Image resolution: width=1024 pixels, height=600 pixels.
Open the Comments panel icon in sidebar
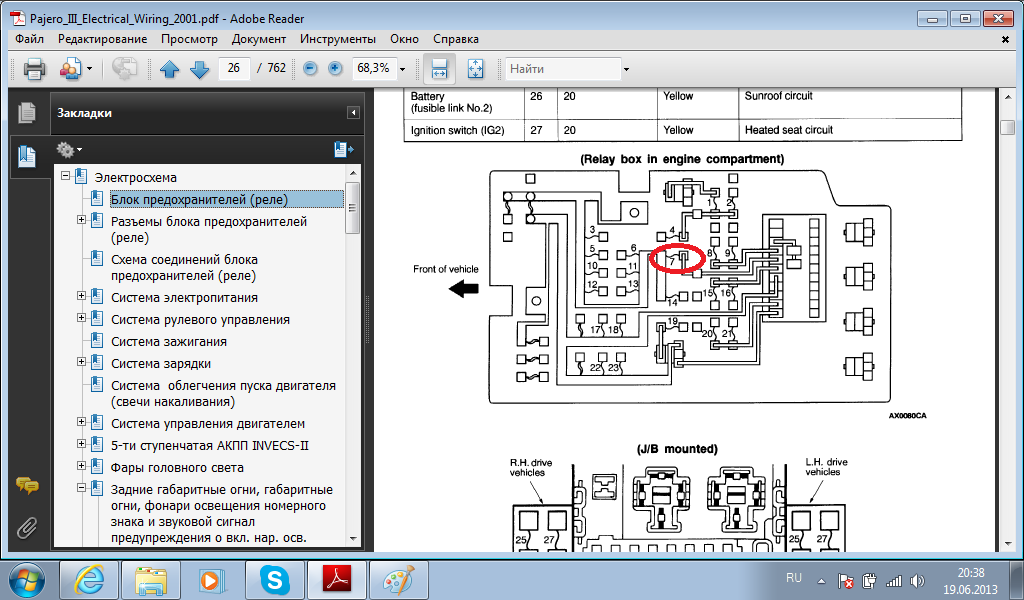(27, 486)
